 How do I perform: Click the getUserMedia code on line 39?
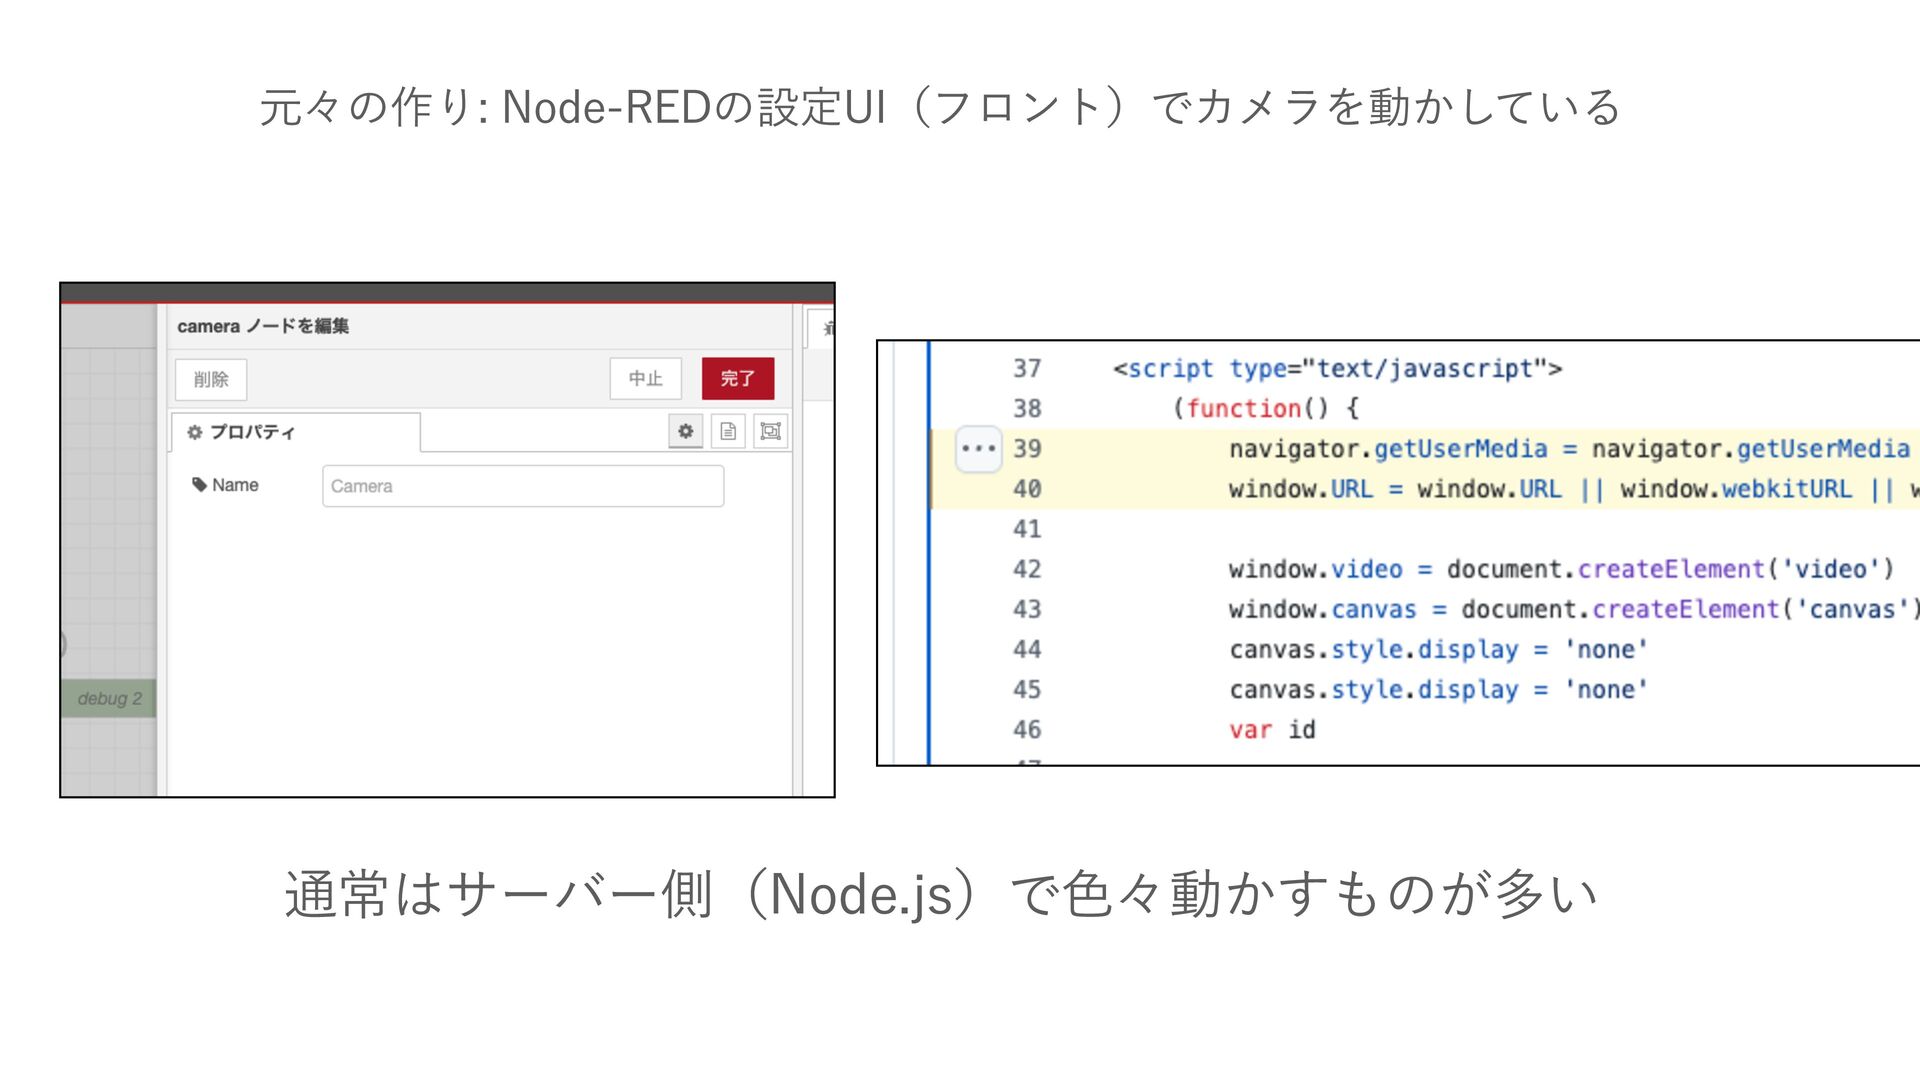click(x=1460, y=449)
